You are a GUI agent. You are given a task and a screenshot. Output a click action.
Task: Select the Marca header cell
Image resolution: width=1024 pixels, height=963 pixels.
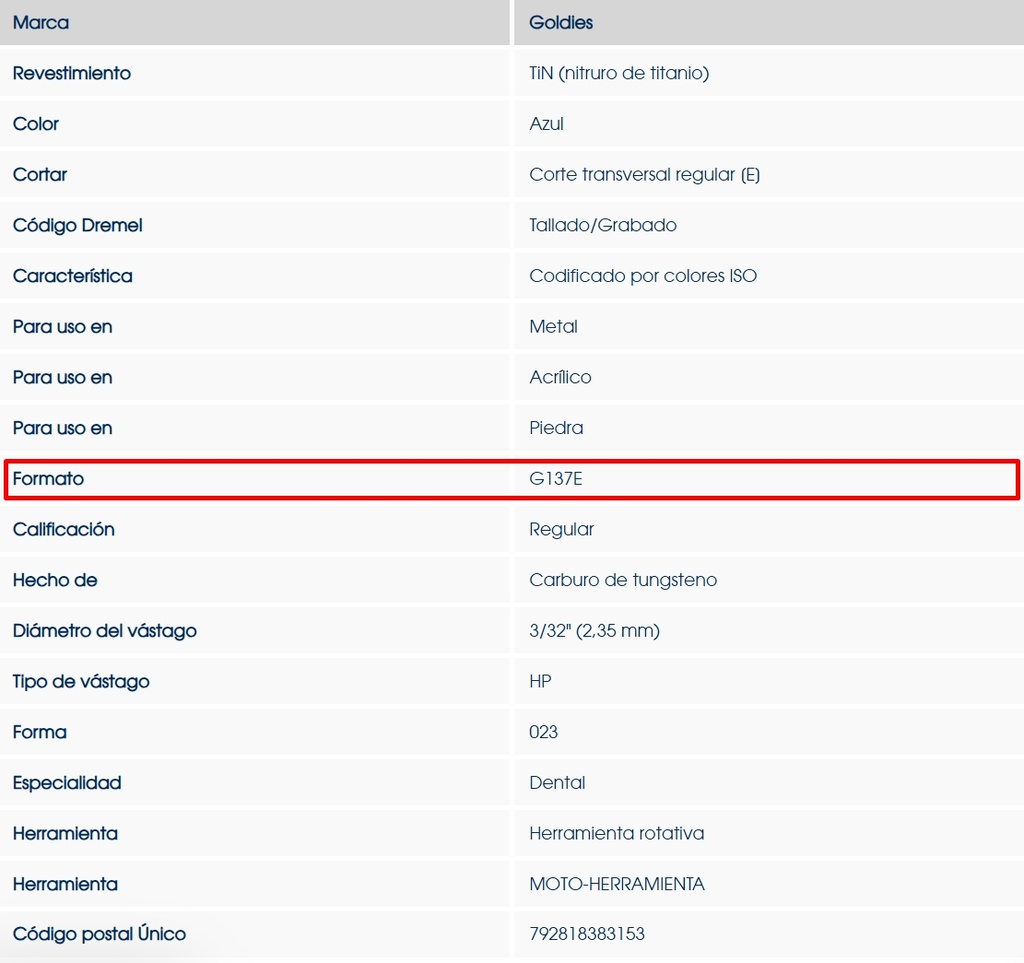(41, 22)
